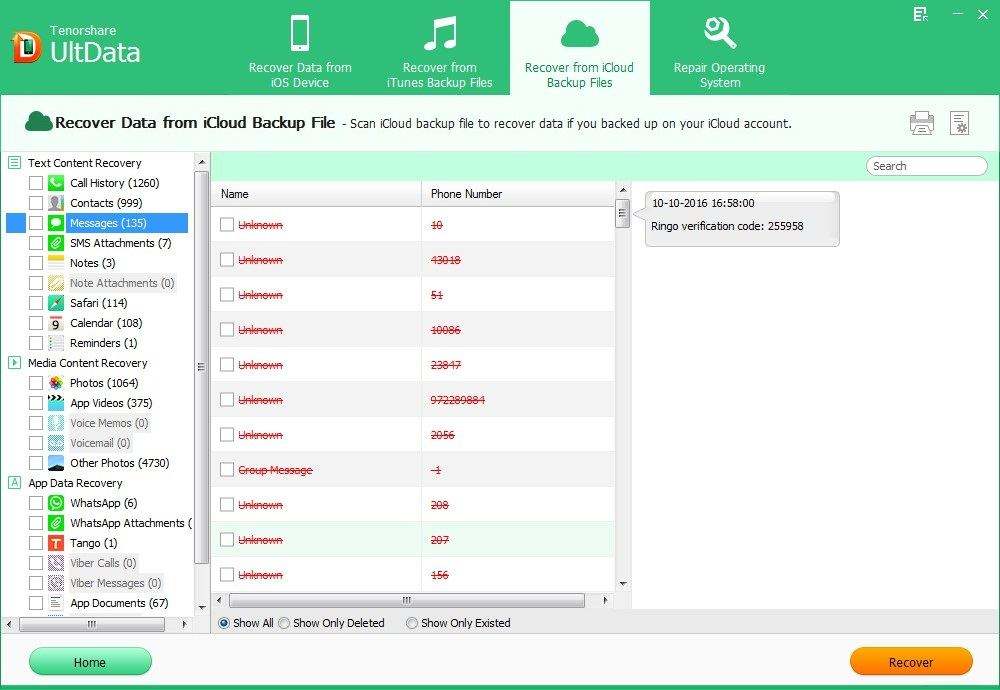Select the Show Only Deleted radio button
This screenshot has height=690, width=1000.
pyautogui.click(x=284, y=623)
